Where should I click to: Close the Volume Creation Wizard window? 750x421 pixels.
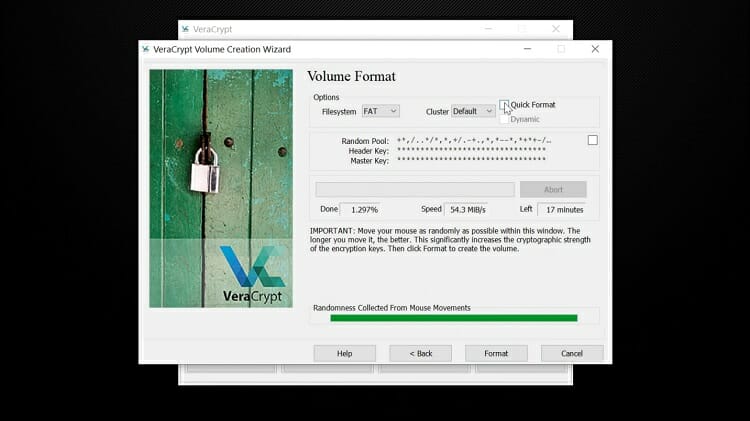pyautogui.click(x=595, y=49)
